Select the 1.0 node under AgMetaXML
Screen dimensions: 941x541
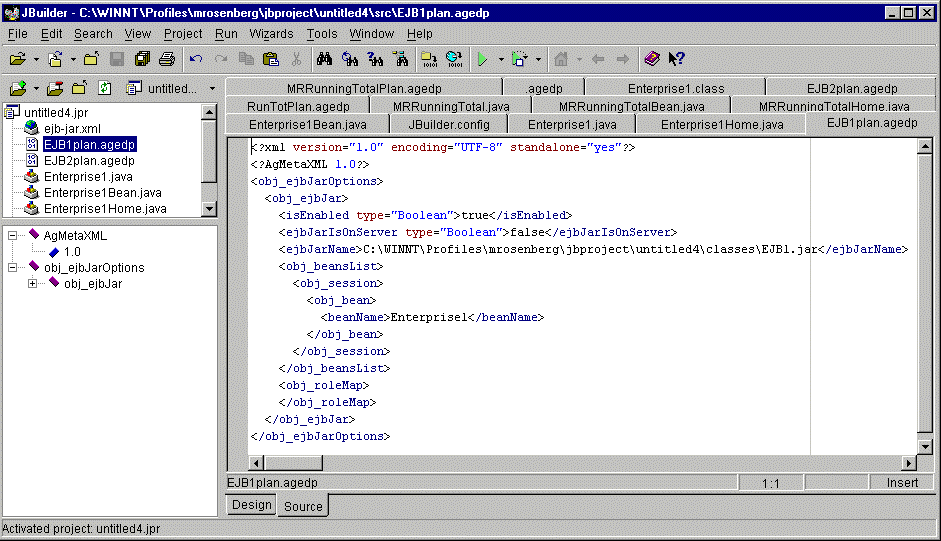tap(72, 252)
